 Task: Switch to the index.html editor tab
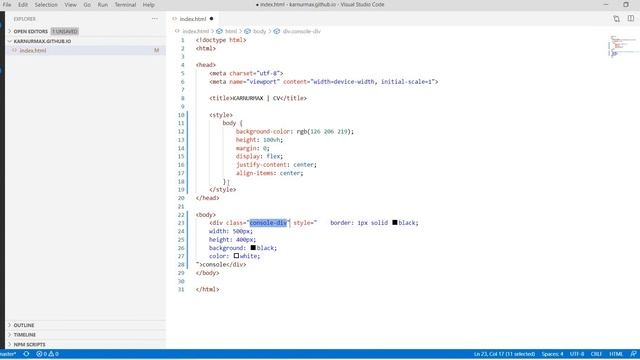point(193,19)
